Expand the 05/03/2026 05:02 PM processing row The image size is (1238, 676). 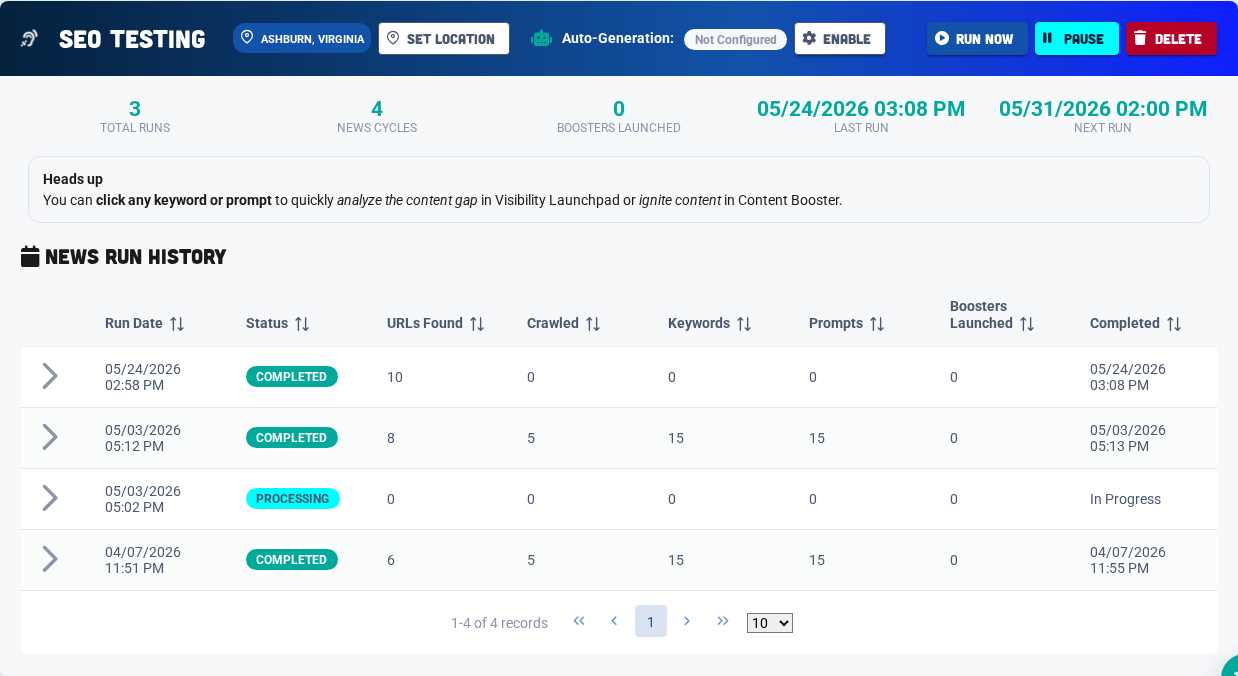click(x=49, y=498)
